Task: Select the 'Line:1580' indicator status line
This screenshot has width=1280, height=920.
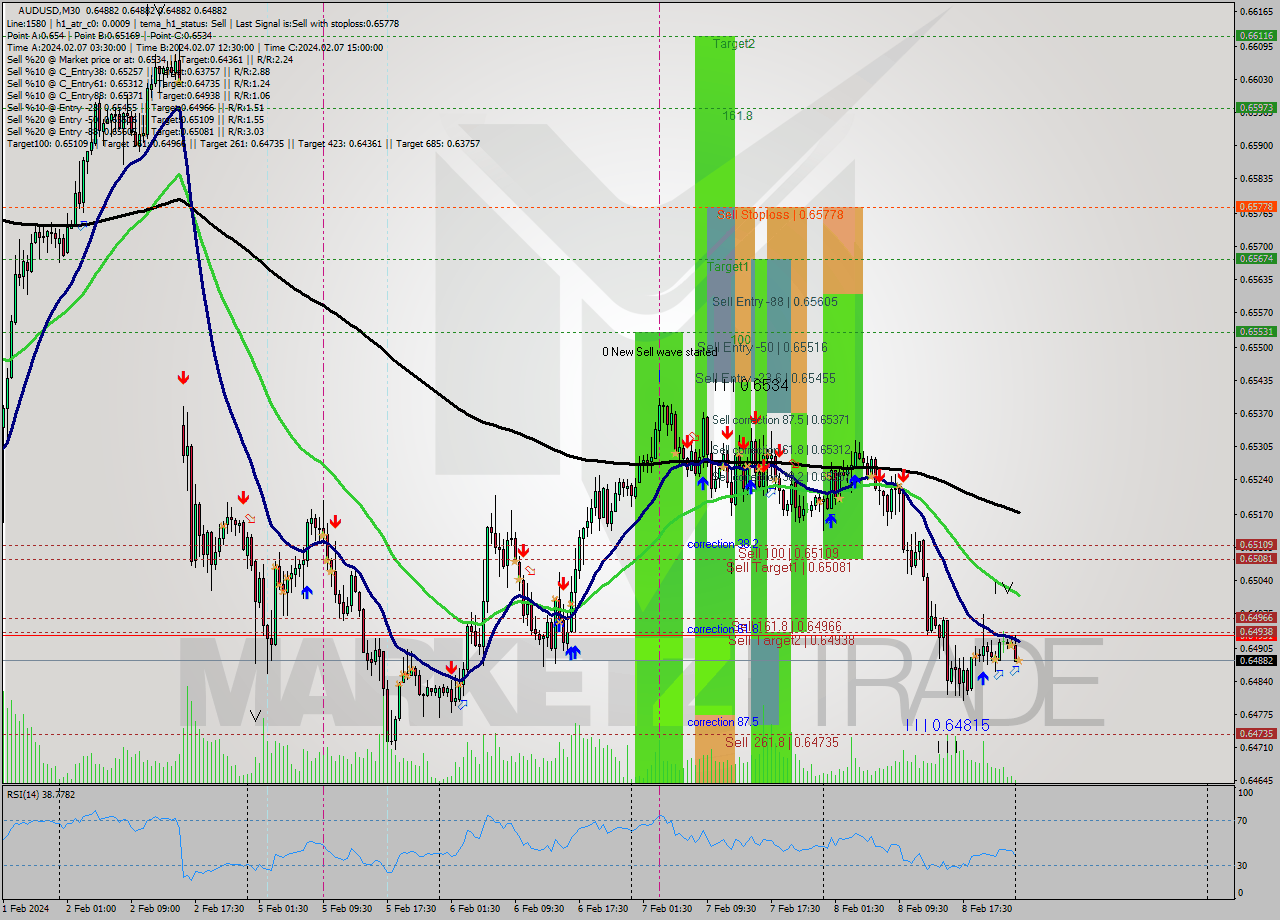Action: click(202, 23)
